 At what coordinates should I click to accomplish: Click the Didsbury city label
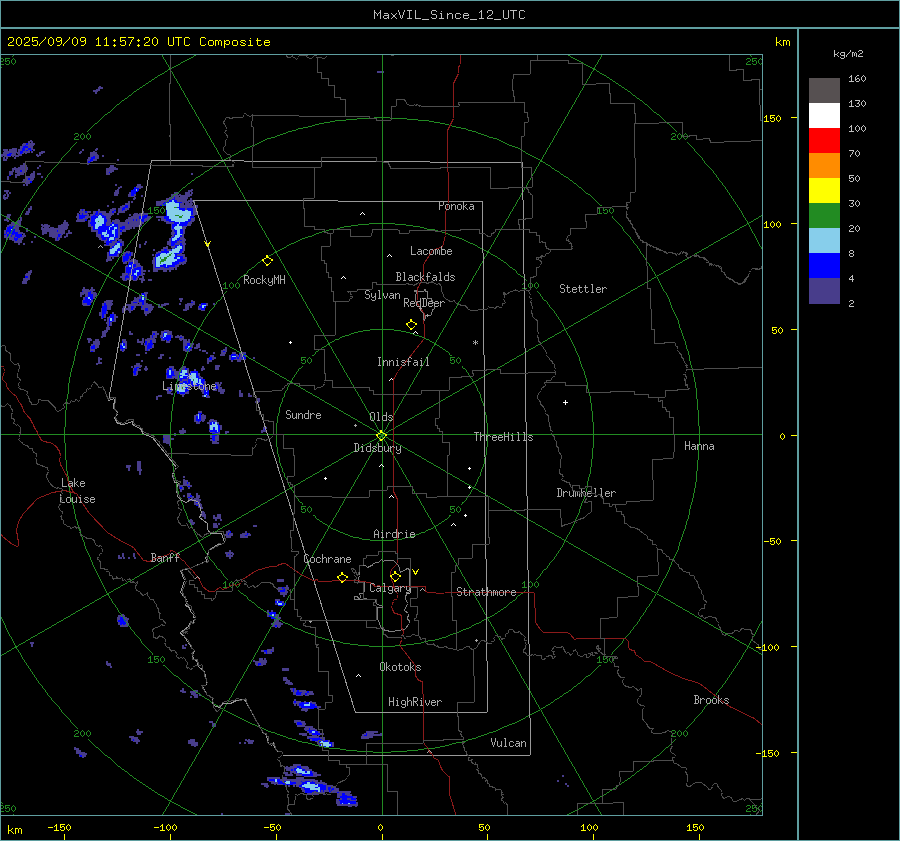(377, 448)
